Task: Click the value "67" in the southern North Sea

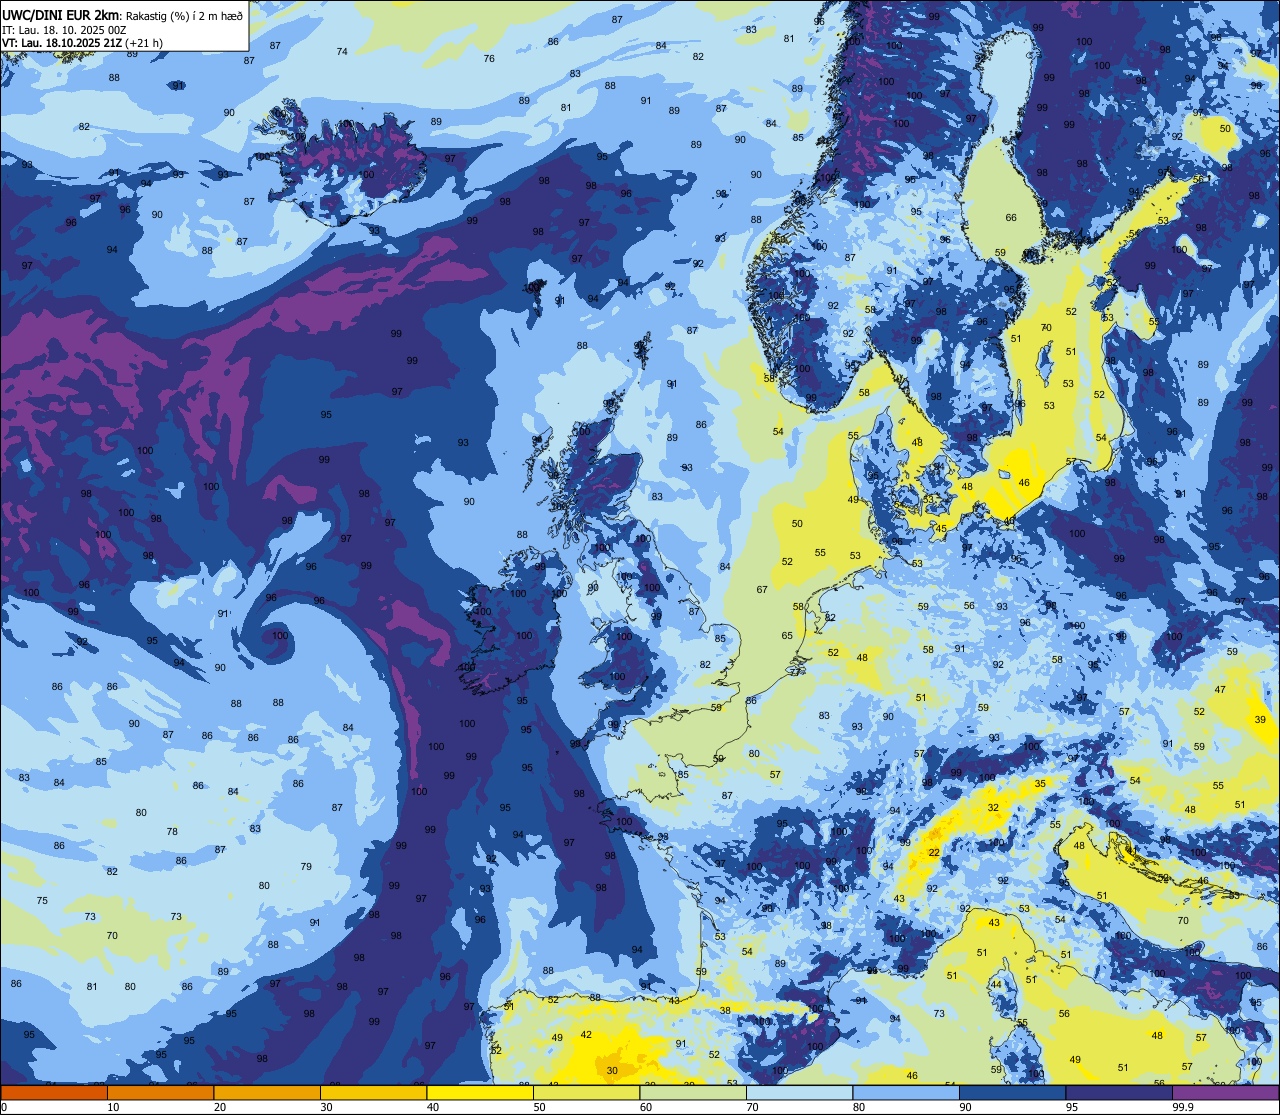Action: pos(762,589)
